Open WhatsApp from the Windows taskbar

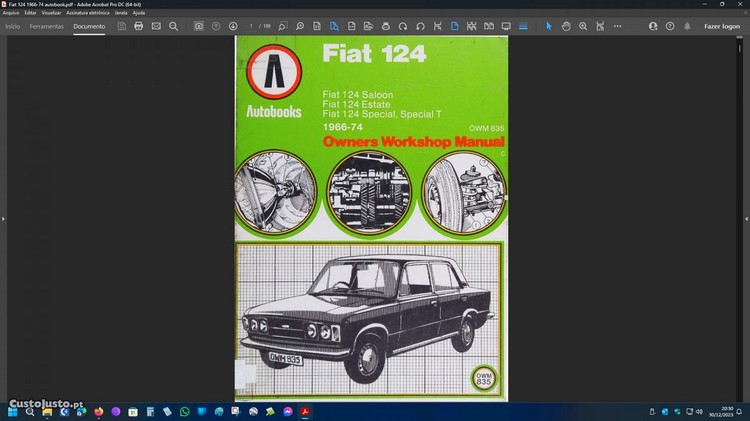click(184, 411)
